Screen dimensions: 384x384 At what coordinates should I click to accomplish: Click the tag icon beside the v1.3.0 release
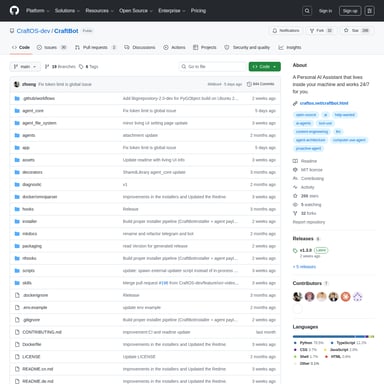[x=295, y=250]
